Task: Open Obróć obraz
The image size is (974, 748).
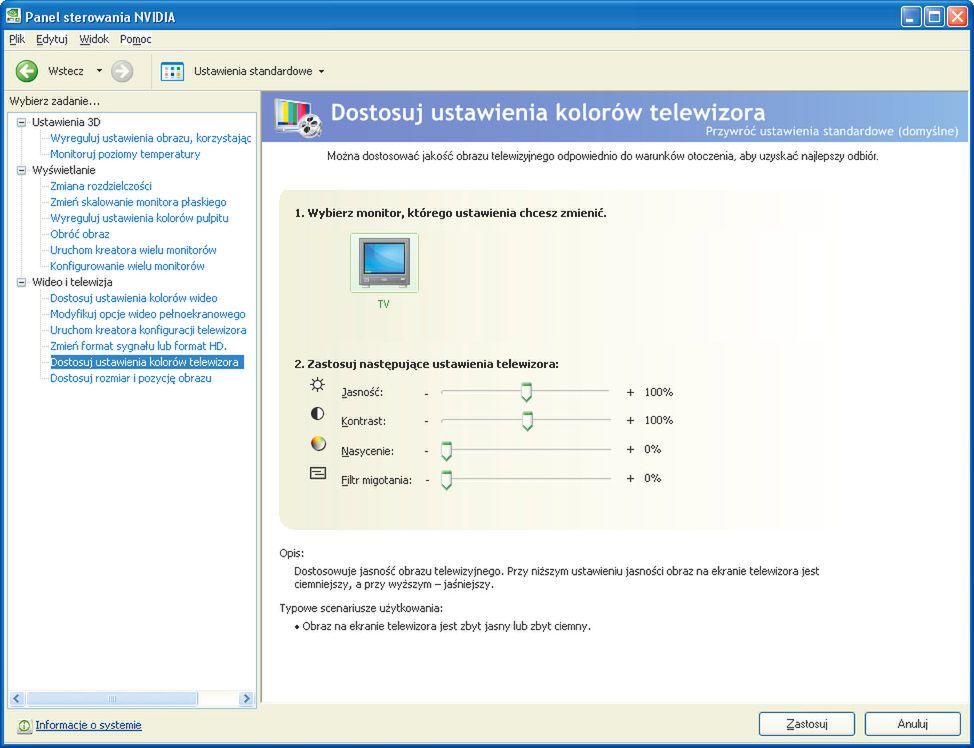Action: [80, 234]
